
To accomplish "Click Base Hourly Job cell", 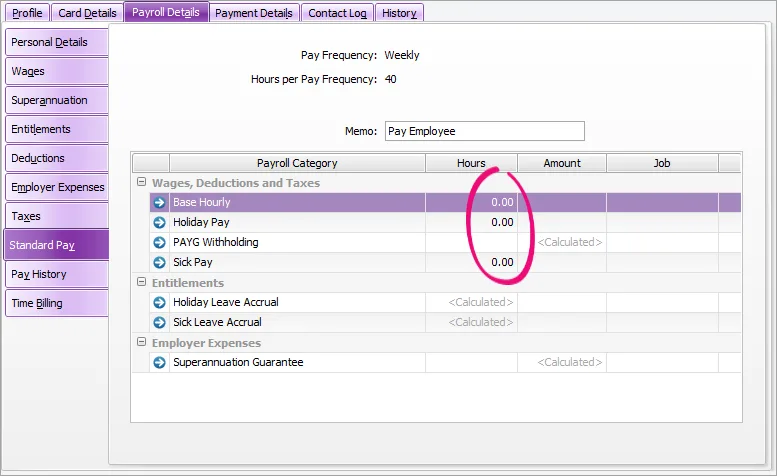I will (662, 202).
